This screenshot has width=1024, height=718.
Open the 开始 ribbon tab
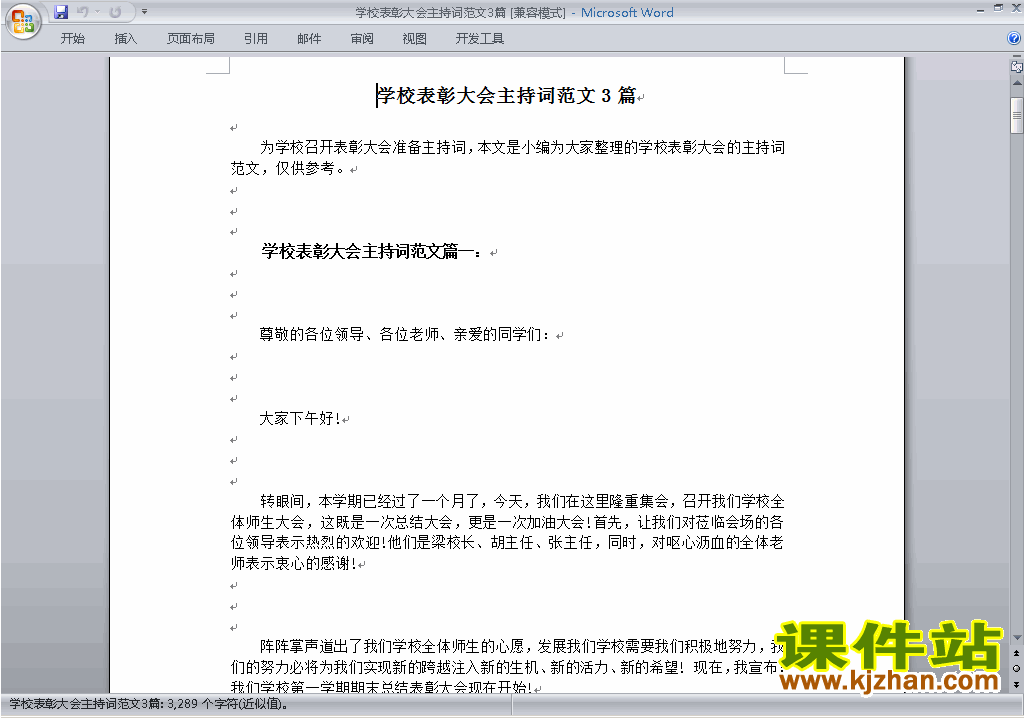pyautogui.click(x=72, y=39)
